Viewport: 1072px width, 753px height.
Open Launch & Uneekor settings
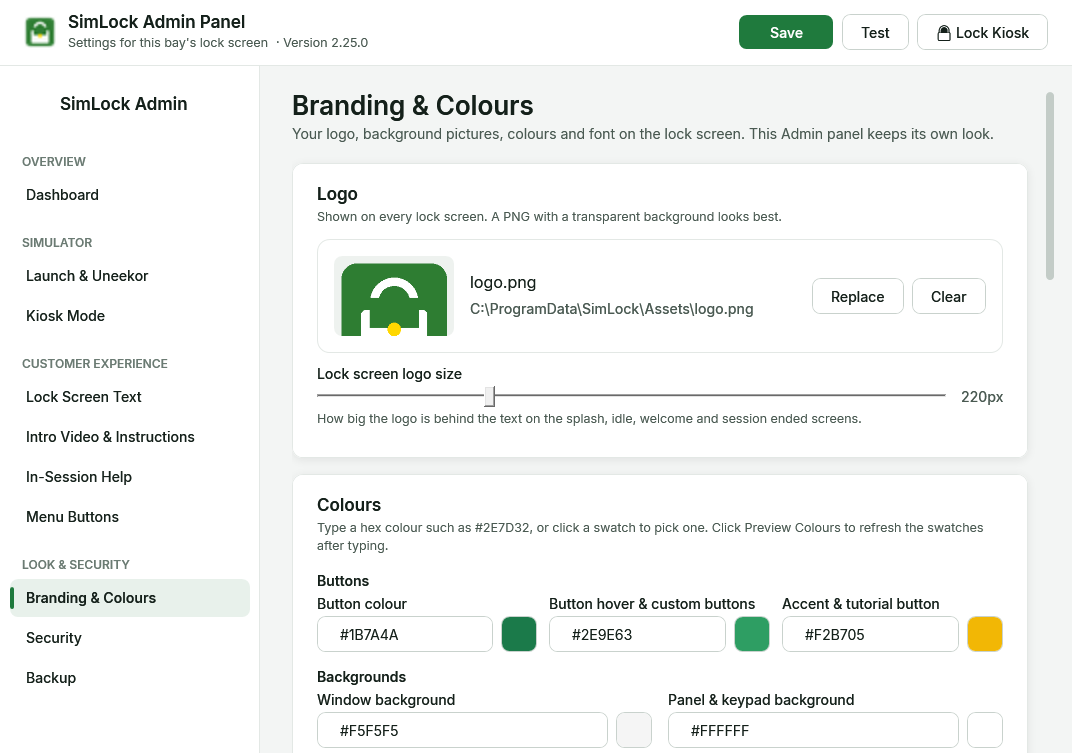coord(130,276)
